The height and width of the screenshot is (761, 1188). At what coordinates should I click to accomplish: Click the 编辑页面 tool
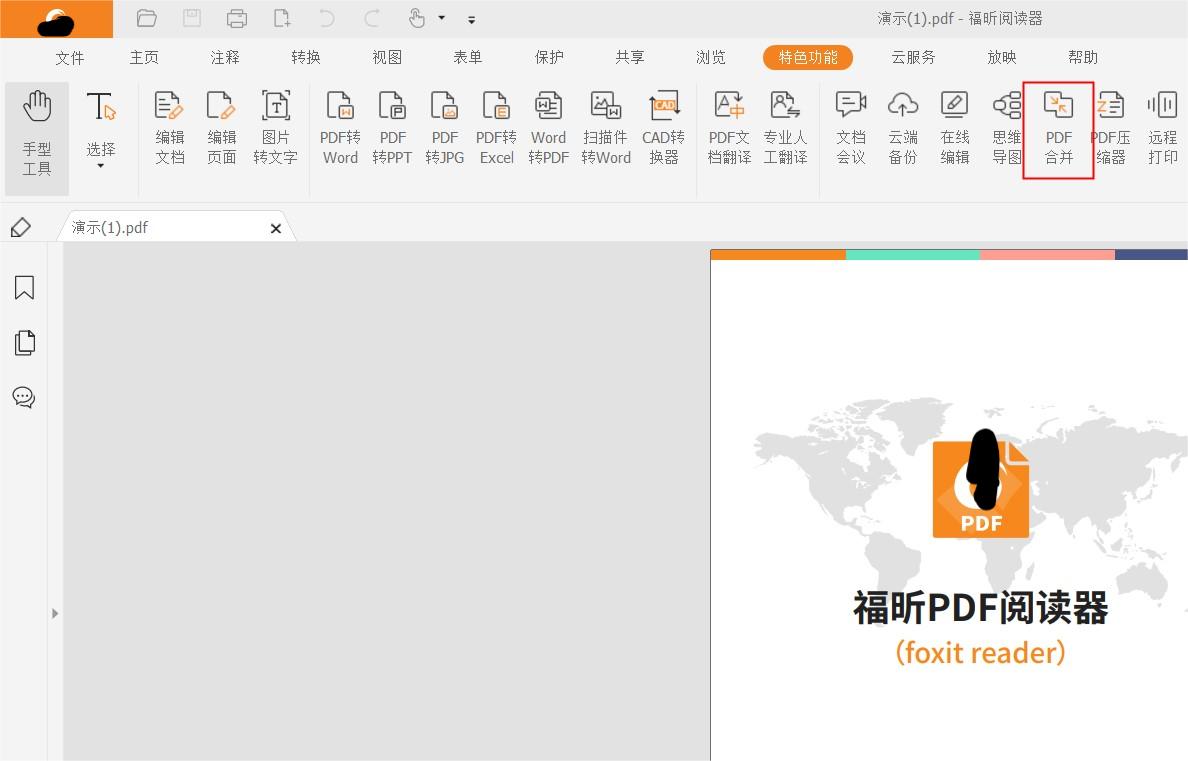[x=222, y=127]
